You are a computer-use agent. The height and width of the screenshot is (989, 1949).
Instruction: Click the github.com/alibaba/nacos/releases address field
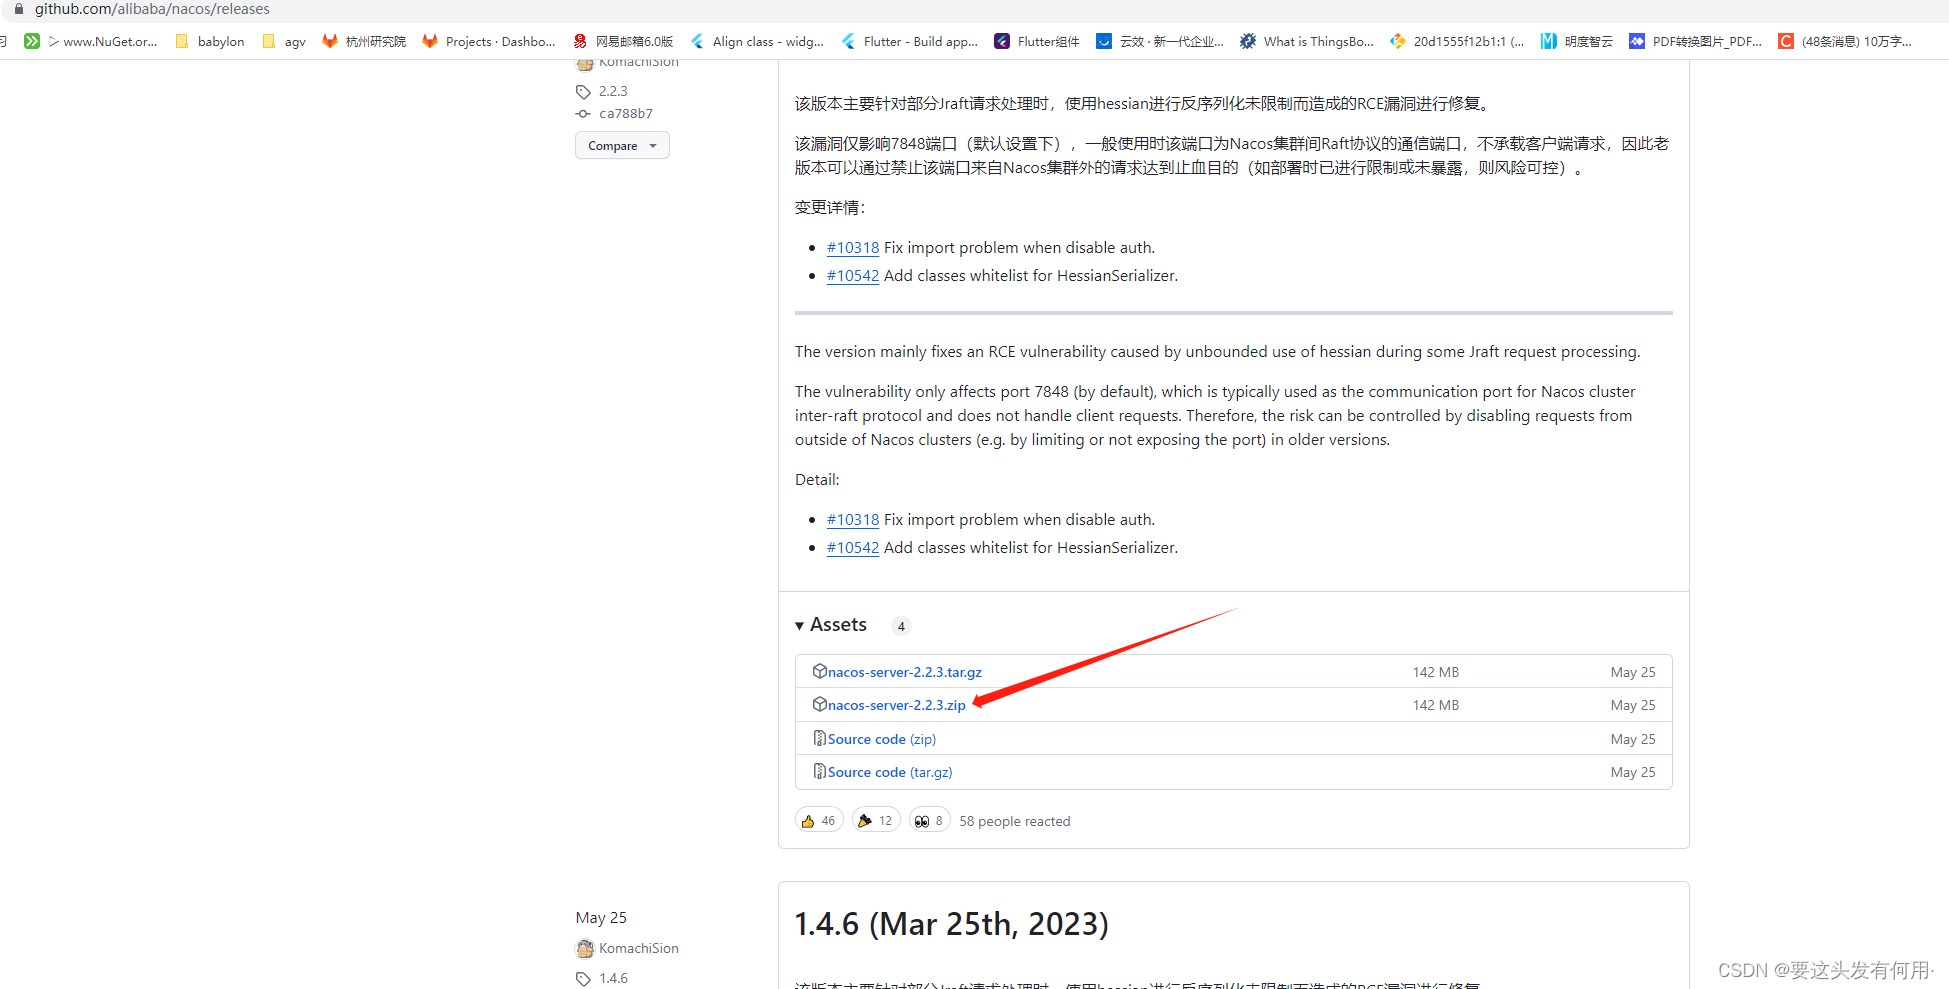152,9
